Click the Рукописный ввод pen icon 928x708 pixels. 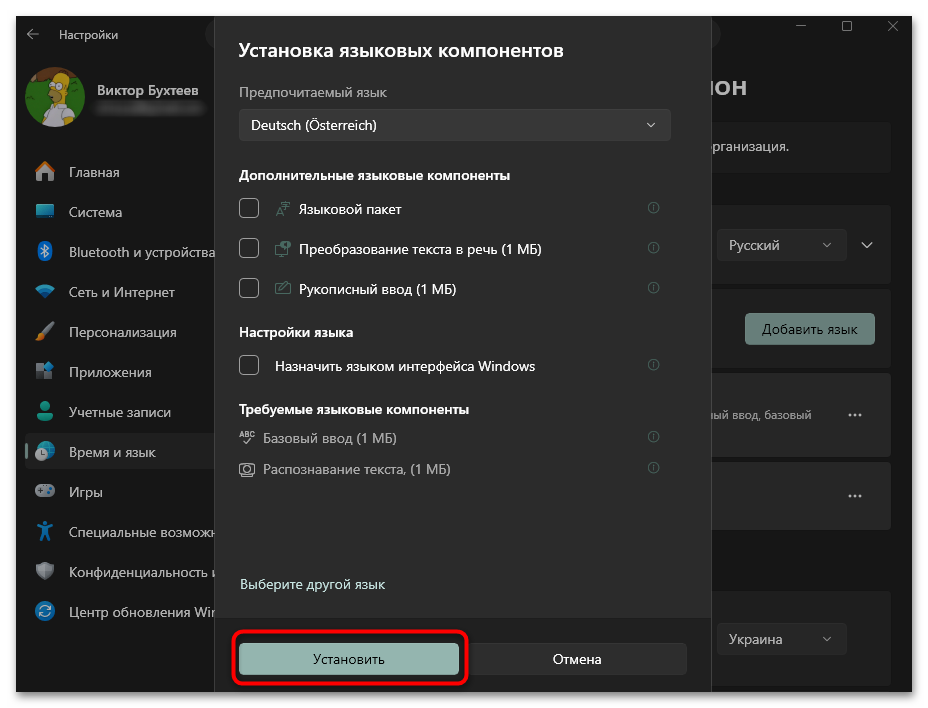click(283, 288)
